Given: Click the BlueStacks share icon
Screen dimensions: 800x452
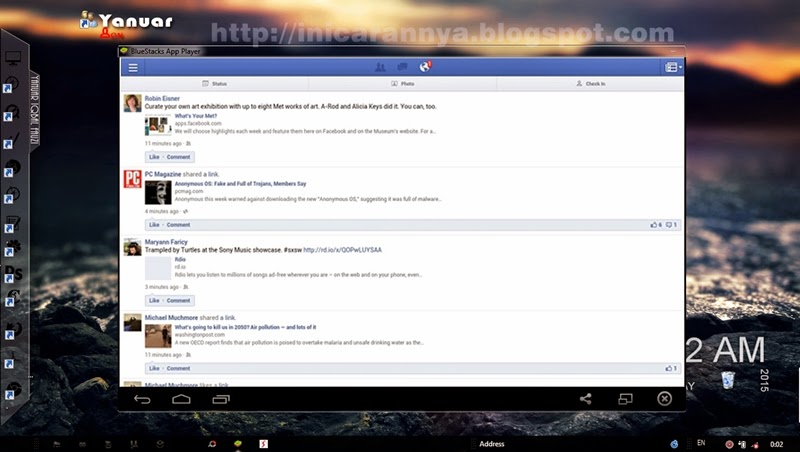Looking at the screenshot, I should point(586,399).
